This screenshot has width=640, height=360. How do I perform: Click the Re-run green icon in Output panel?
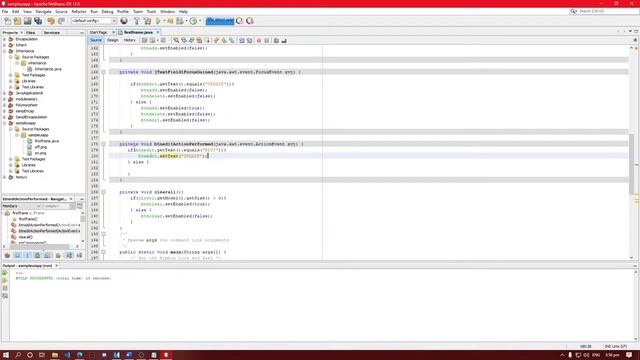tap(5, 273)
